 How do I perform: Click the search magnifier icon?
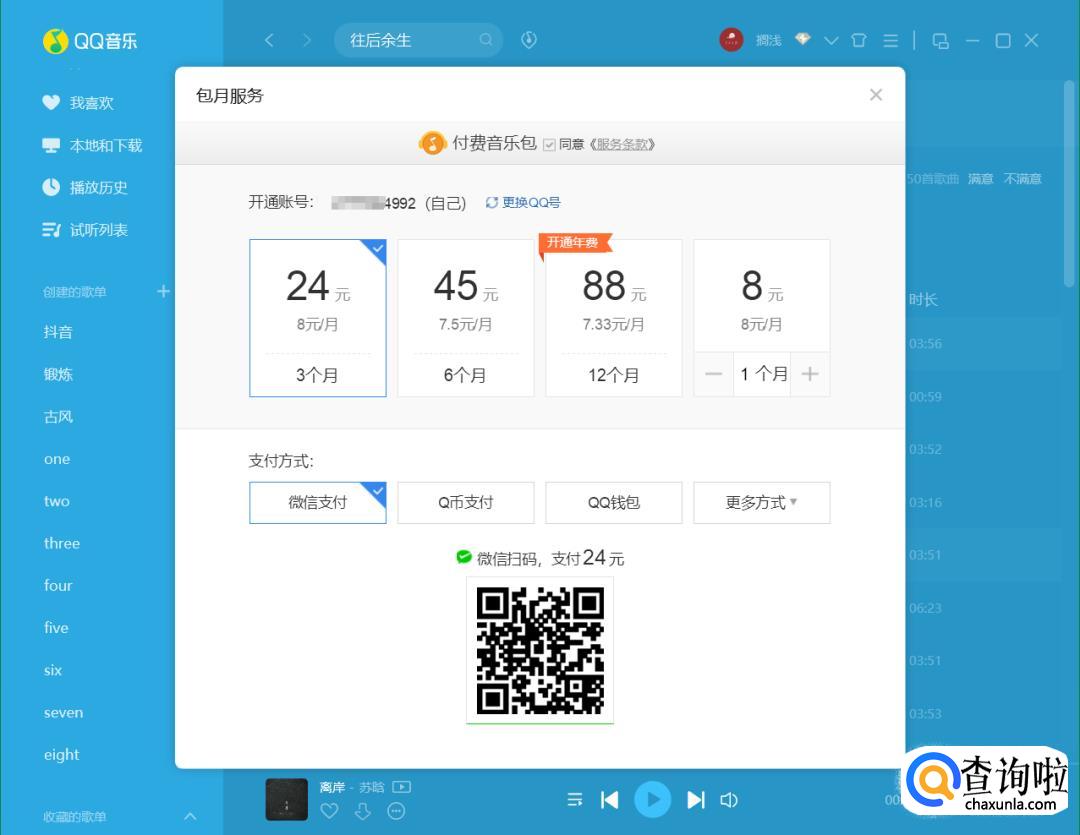486,40
